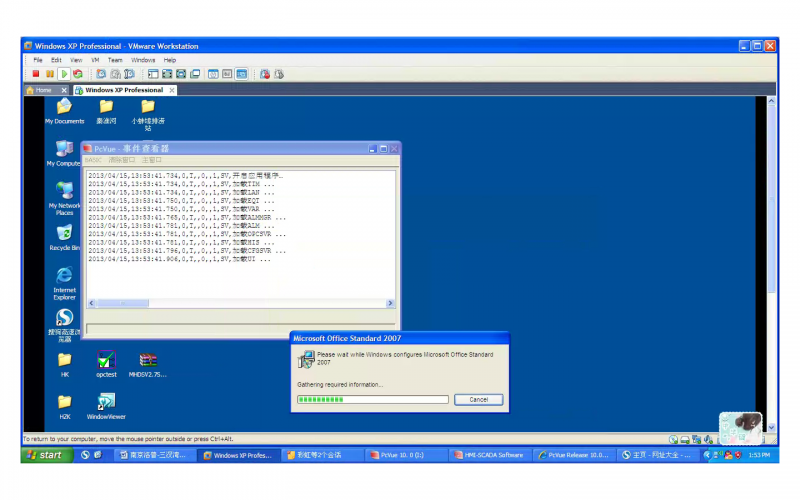Switch to the Home tab

(x=43, y=90)
